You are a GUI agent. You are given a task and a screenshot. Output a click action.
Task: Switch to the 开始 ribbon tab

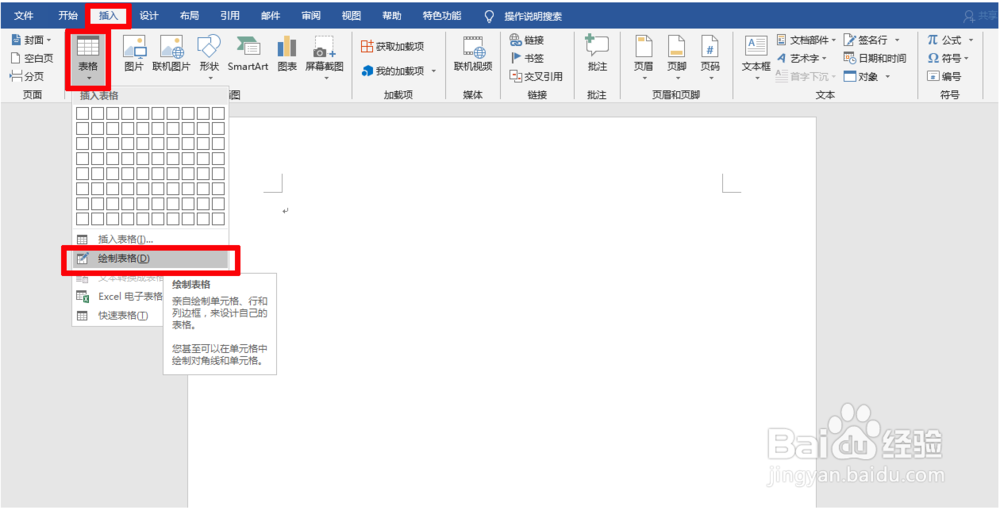pyautogui.click(x=68, y=16)
